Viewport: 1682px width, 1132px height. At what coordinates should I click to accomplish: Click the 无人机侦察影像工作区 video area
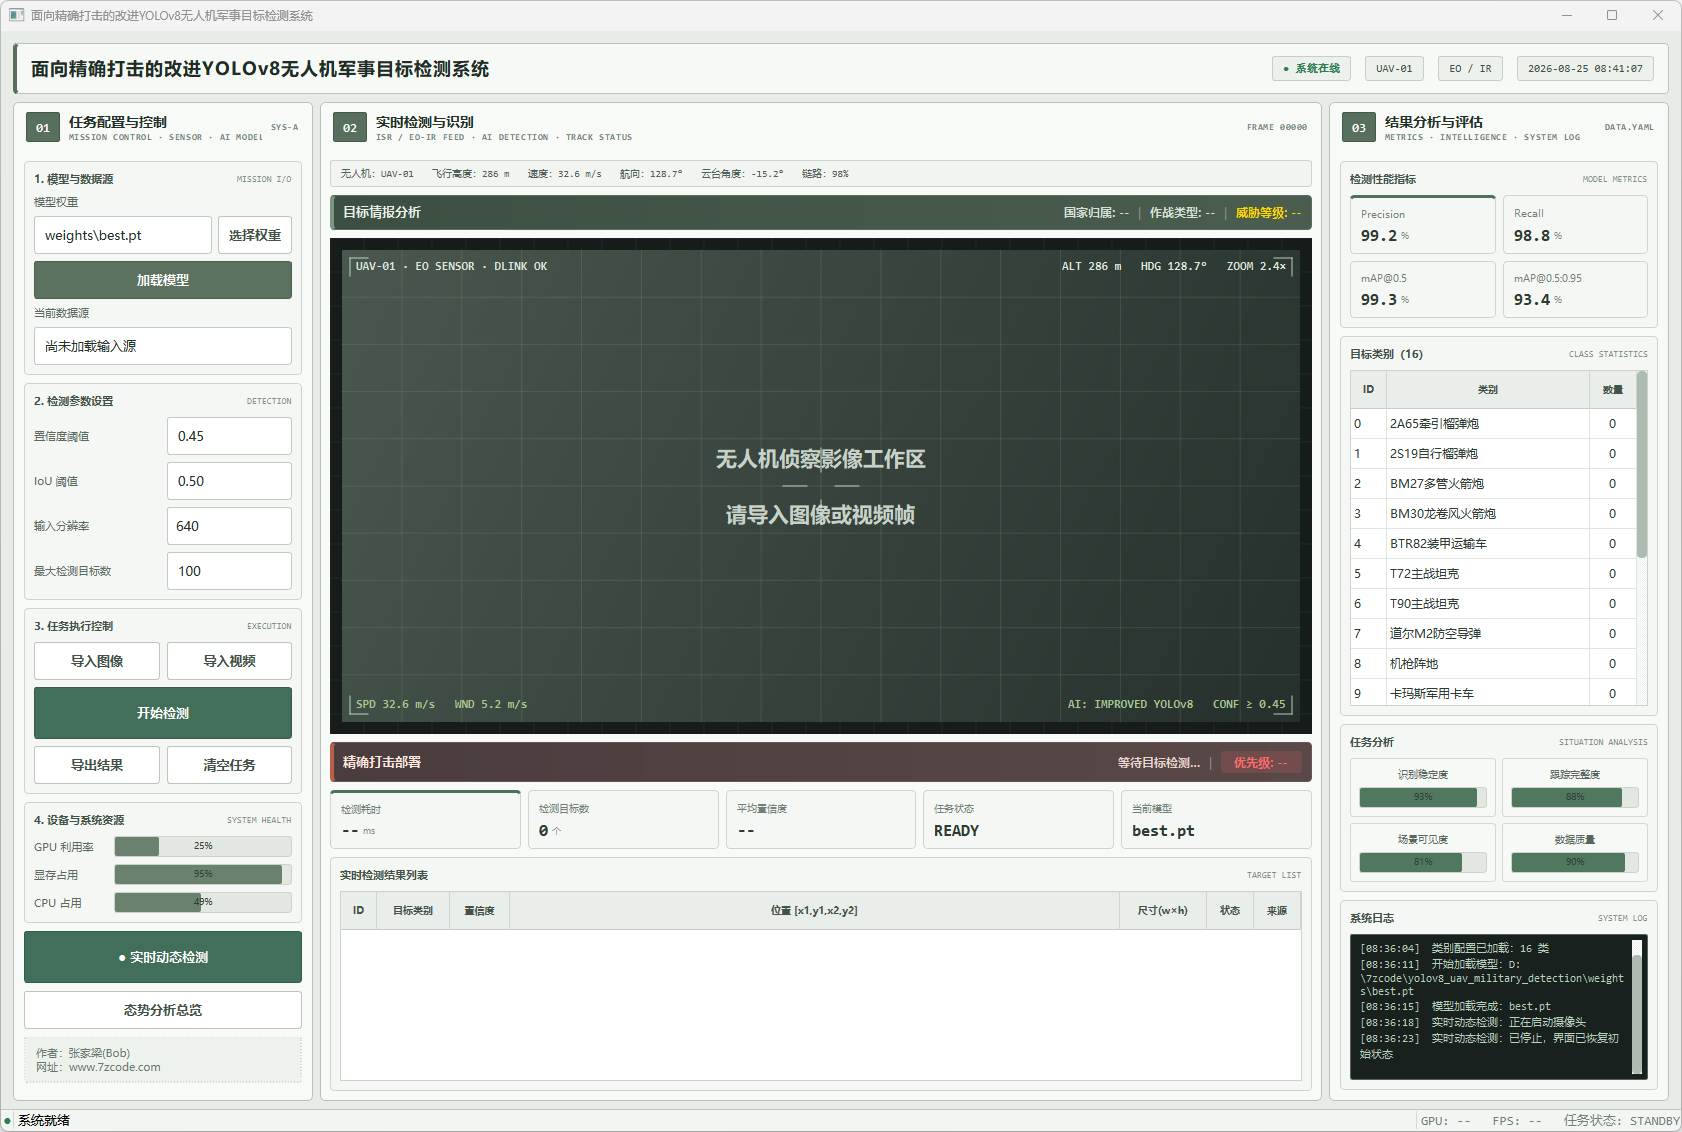pyautogui.click(x=820, y=486)
